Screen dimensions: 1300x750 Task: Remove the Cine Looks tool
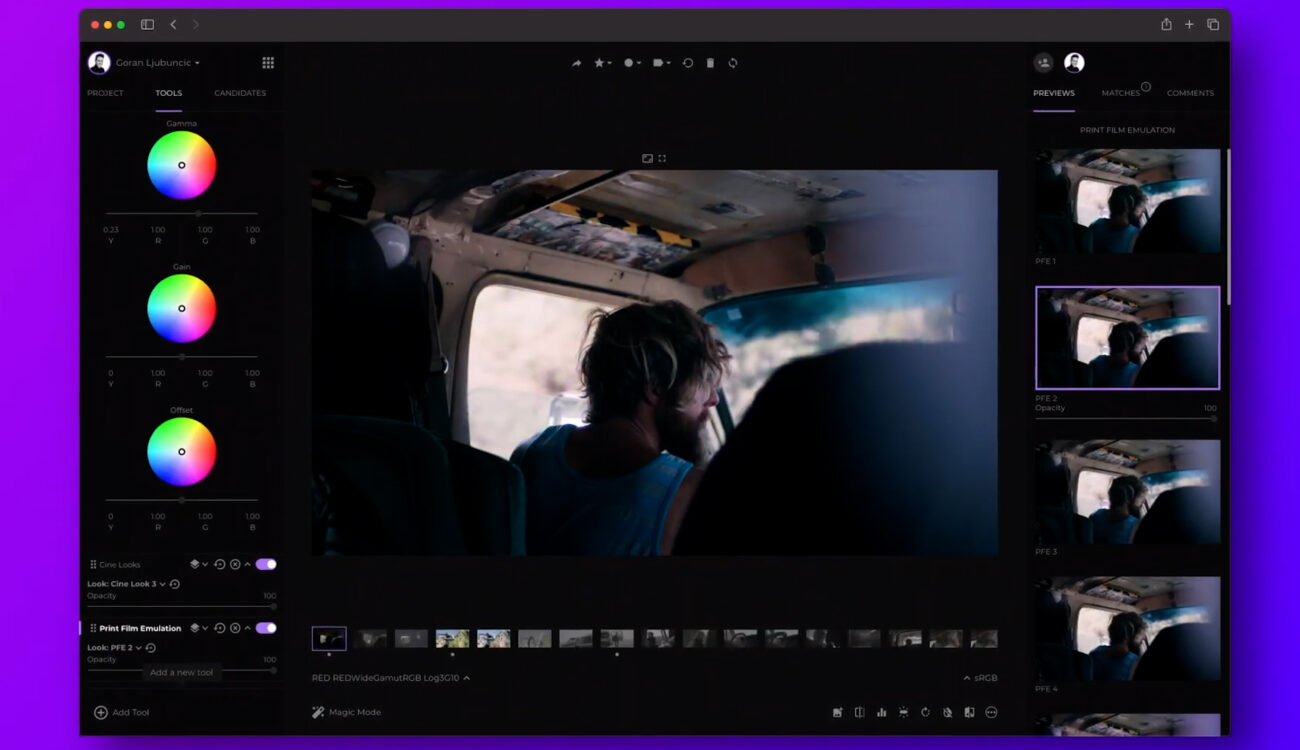click(235, 564)
